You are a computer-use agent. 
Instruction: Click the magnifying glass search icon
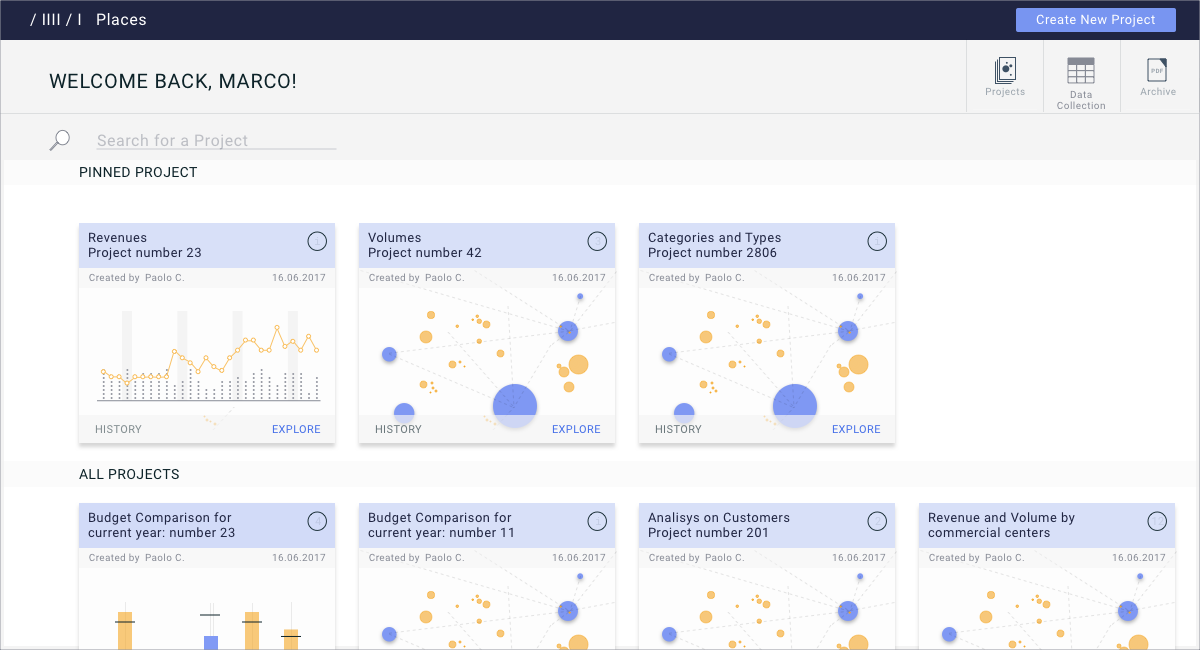click(60, 140)
